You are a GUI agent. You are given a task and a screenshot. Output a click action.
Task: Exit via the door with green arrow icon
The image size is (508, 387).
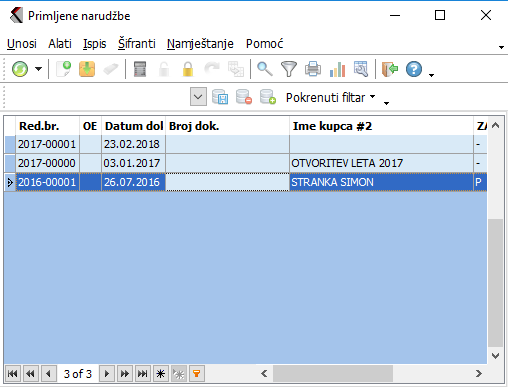tap(390, 69)
